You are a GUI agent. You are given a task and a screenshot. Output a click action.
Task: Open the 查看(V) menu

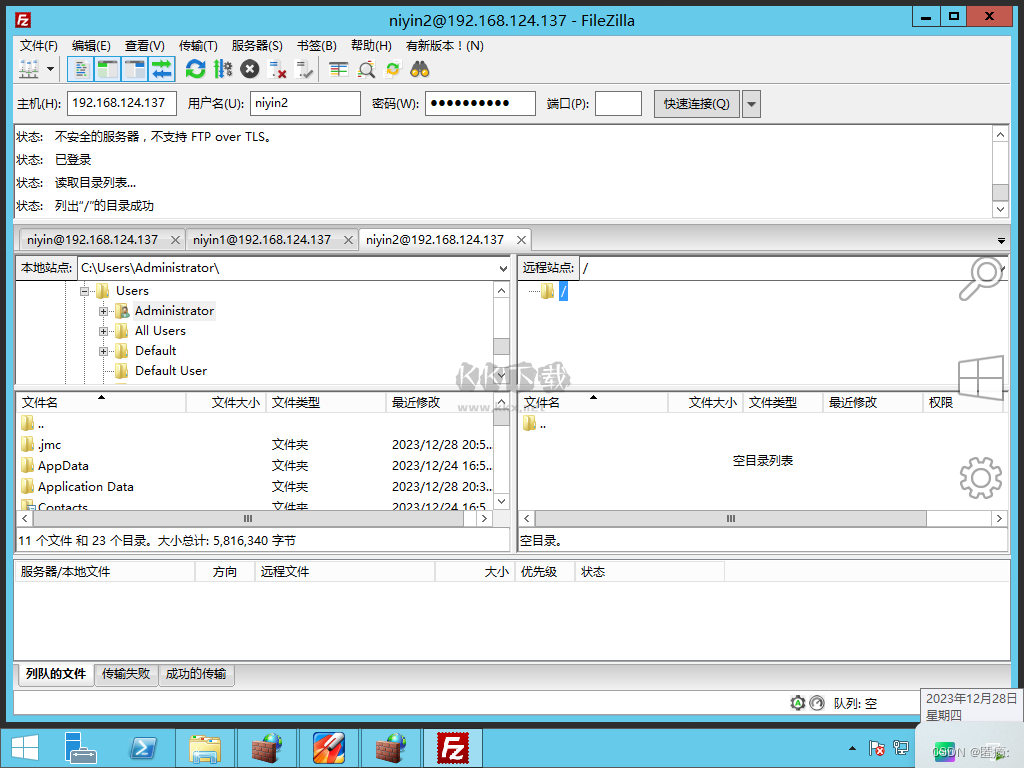click(x=144, y=46)
